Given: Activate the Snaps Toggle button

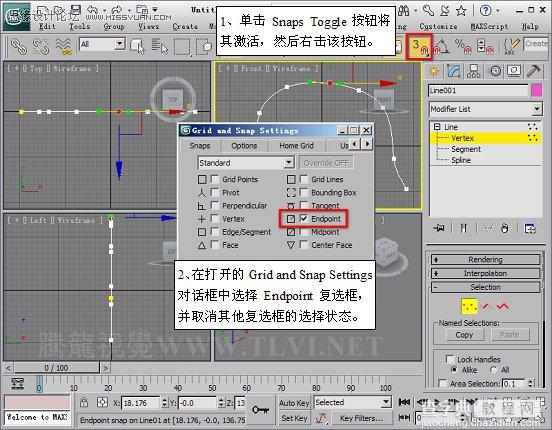Looking at the screenshot, I should (x=419, y=46).
